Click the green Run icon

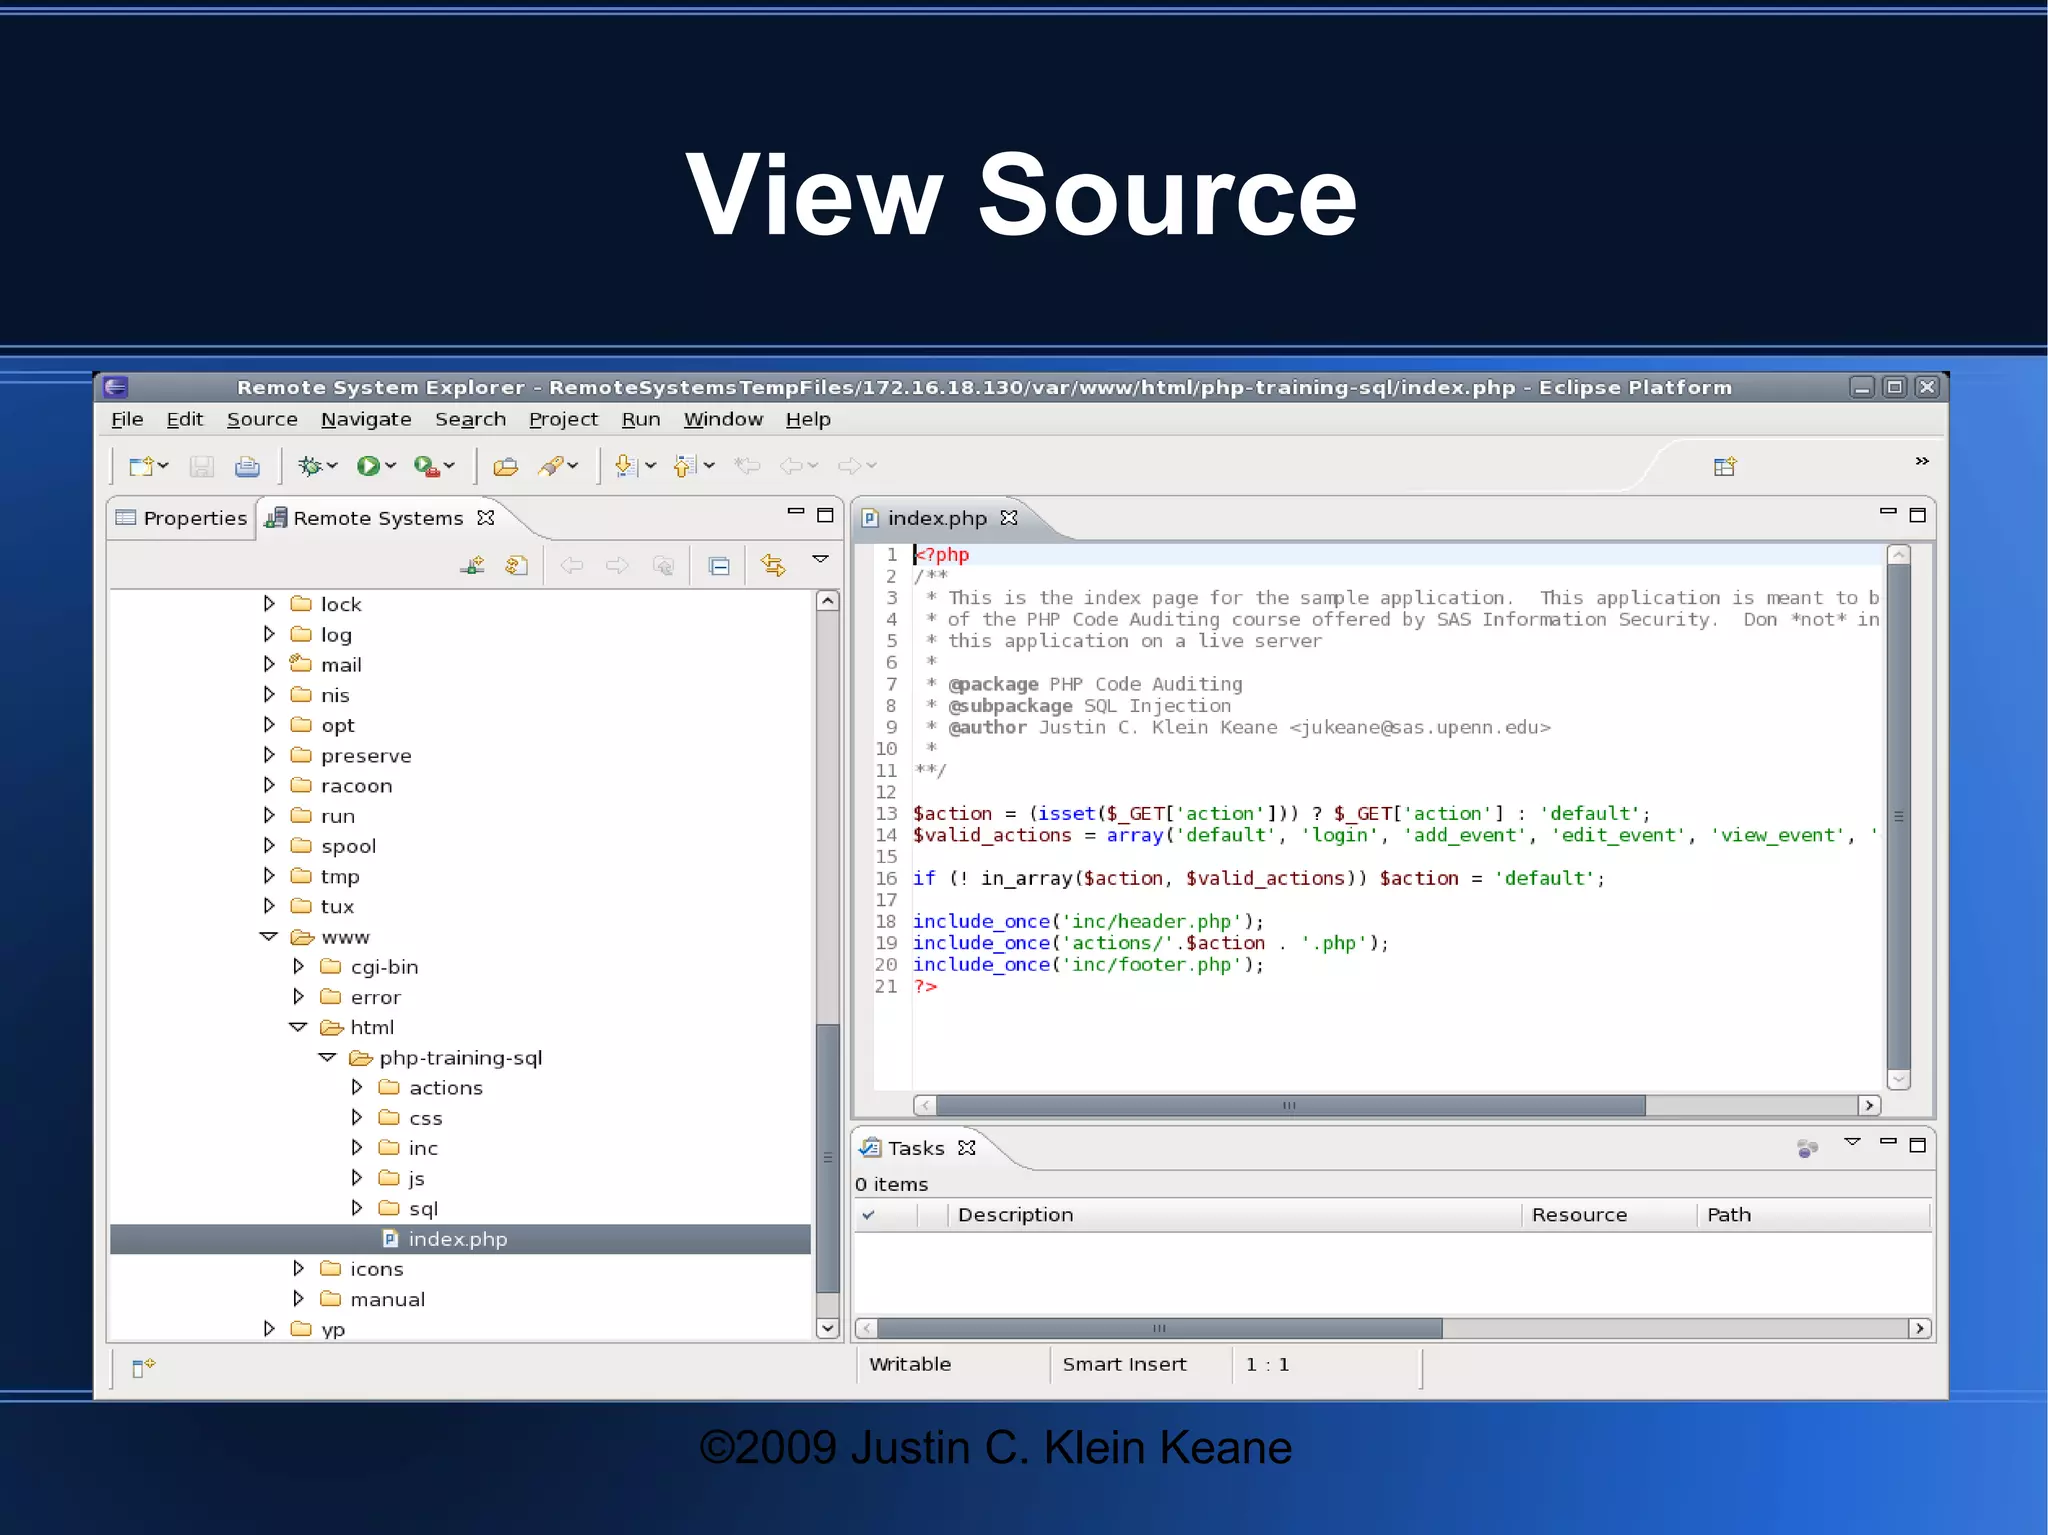pyautogui.click(x=368, y=466)
